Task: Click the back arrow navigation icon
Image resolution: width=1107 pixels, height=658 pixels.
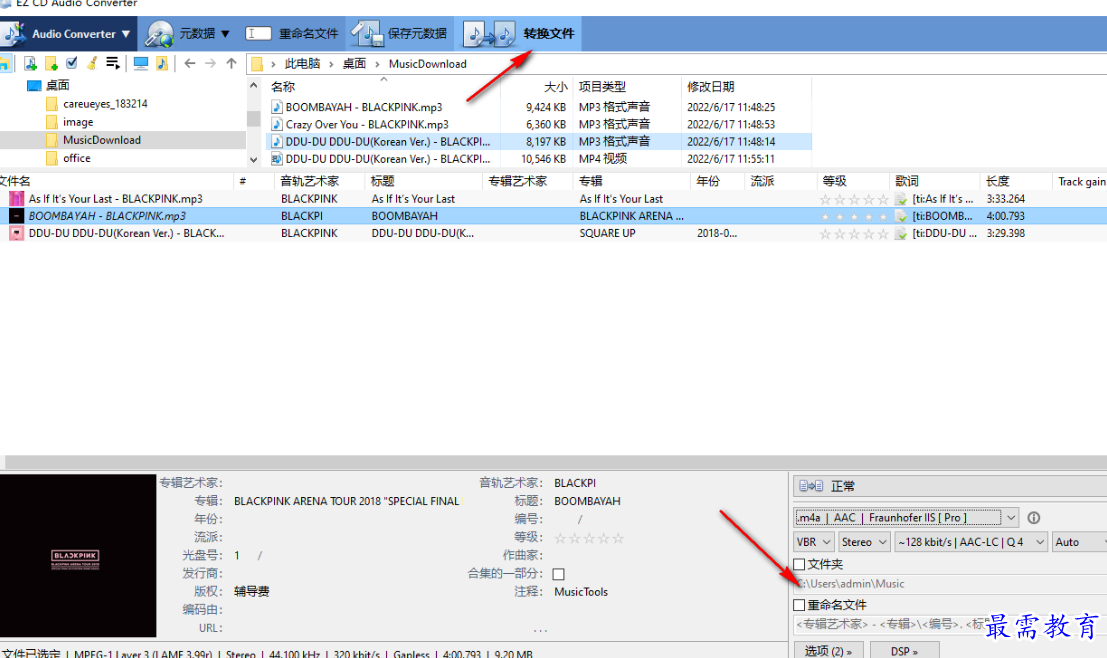Action: point(189,64)
